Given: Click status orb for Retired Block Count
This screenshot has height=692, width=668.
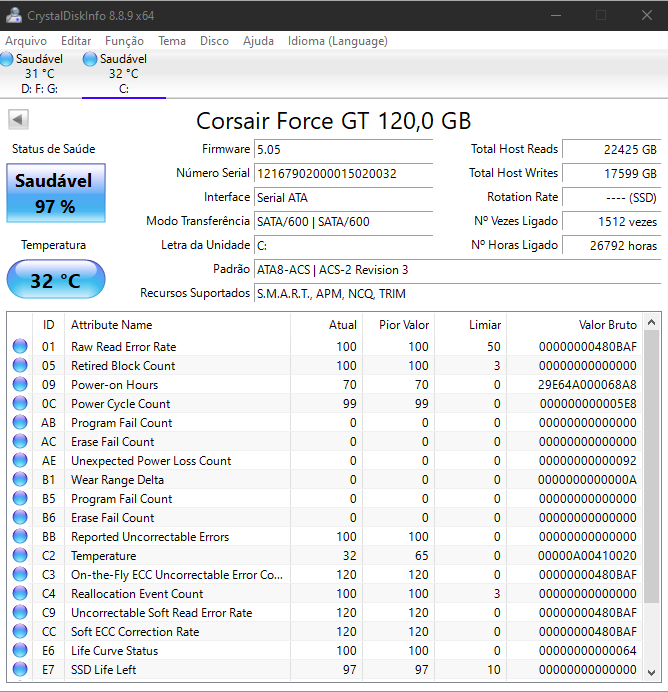Looking at the screenshot, I should [20, 365].
